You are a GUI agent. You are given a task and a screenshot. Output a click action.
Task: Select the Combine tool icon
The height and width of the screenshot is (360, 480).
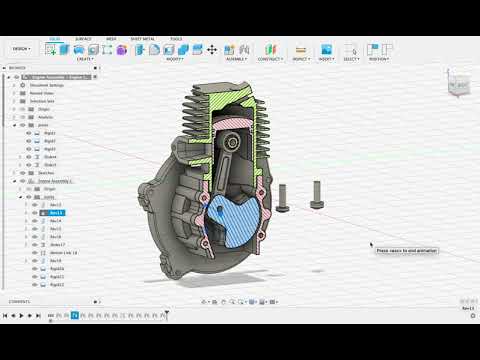click(x=183, y=50)
